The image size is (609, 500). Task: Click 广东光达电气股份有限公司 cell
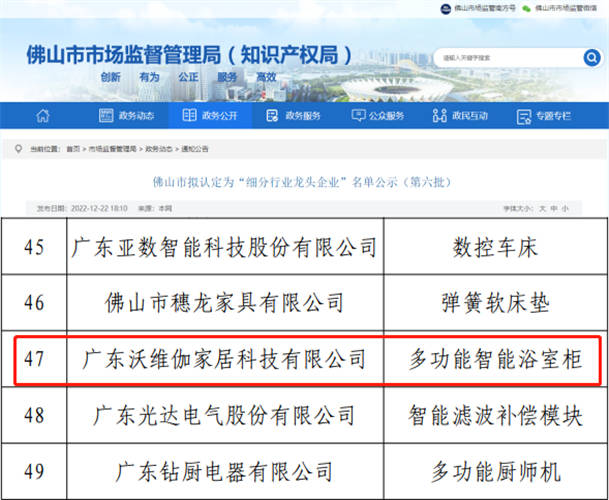(x=225, y=415)
